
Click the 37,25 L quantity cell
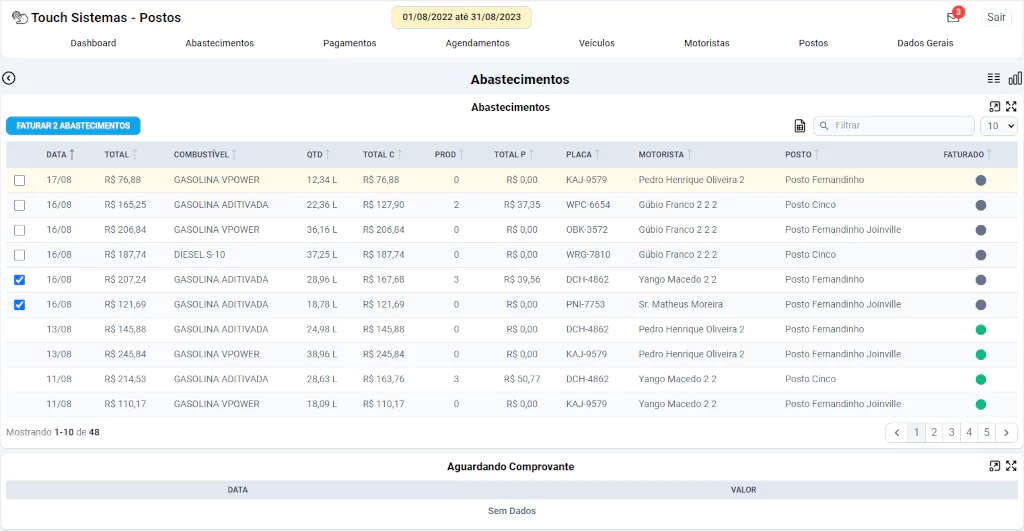tap(322, 255)
